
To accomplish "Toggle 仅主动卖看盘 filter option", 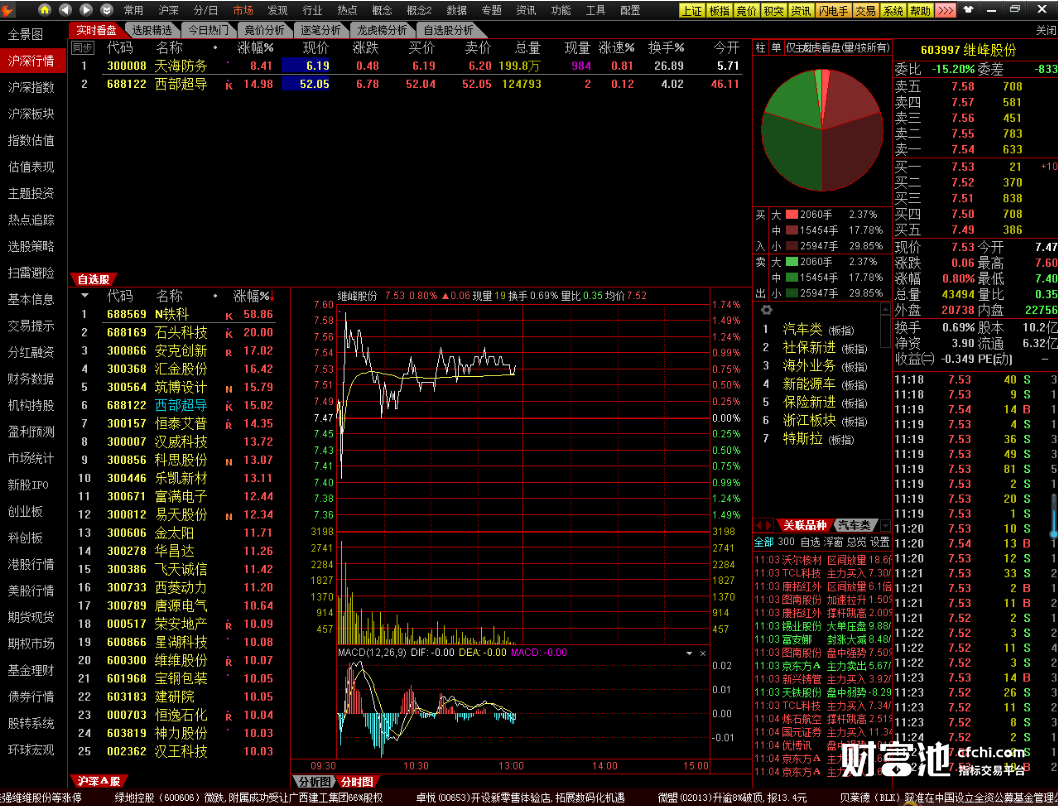I will click(x=837, y=48).
